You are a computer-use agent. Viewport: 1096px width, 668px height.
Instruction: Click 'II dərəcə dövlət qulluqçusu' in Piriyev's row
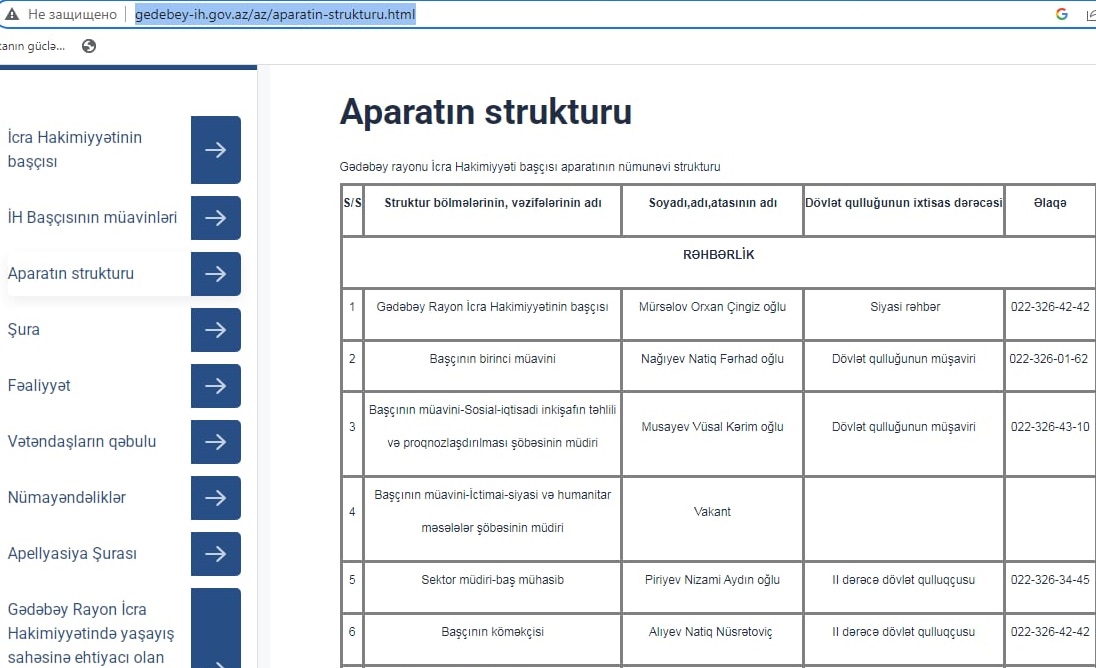click(x=904, y=579)
